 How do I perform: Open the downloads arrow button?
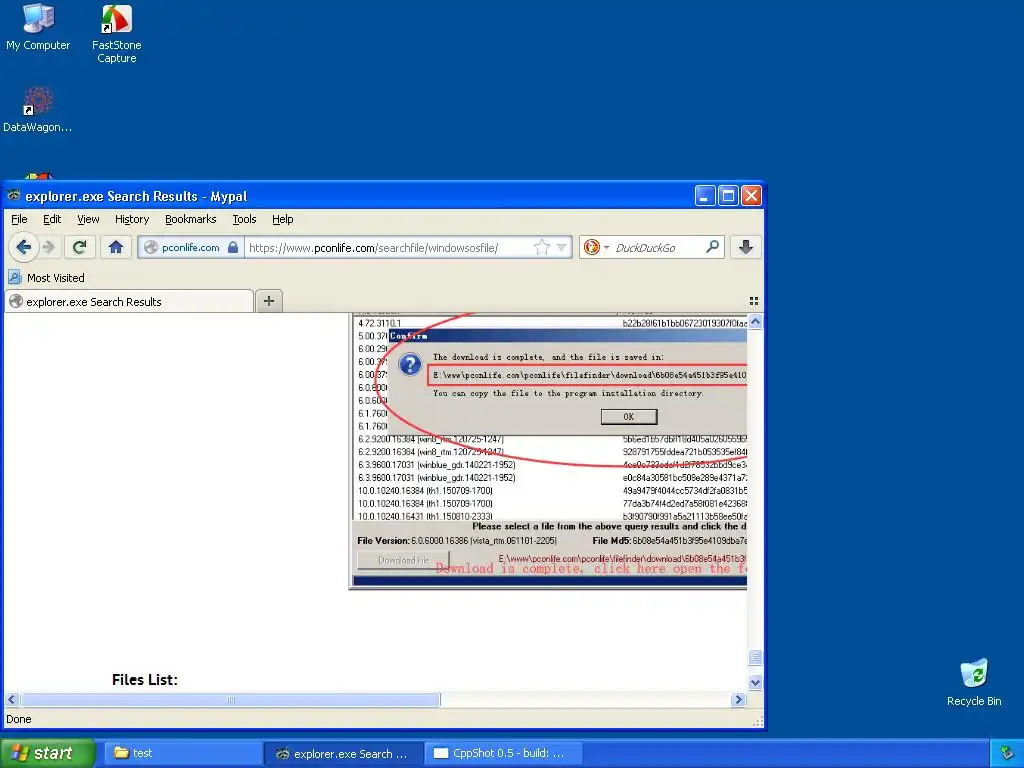pos(746,248)
